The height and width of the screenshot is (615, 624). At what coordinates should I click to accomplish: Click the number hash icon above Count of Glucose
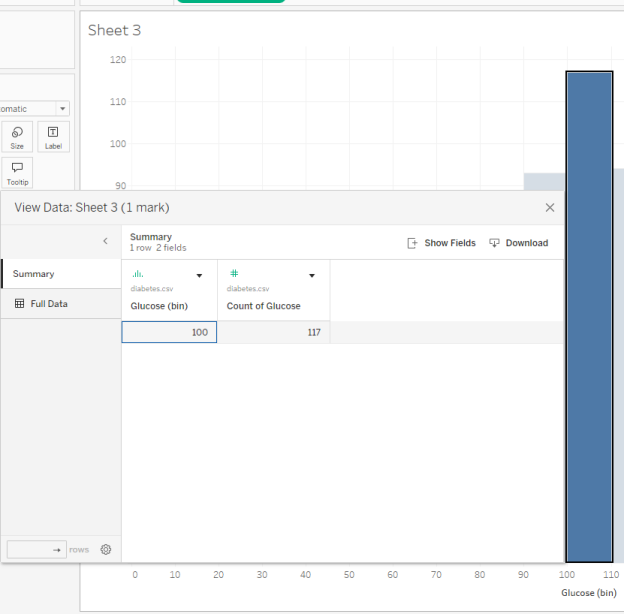tap(234, 273)
